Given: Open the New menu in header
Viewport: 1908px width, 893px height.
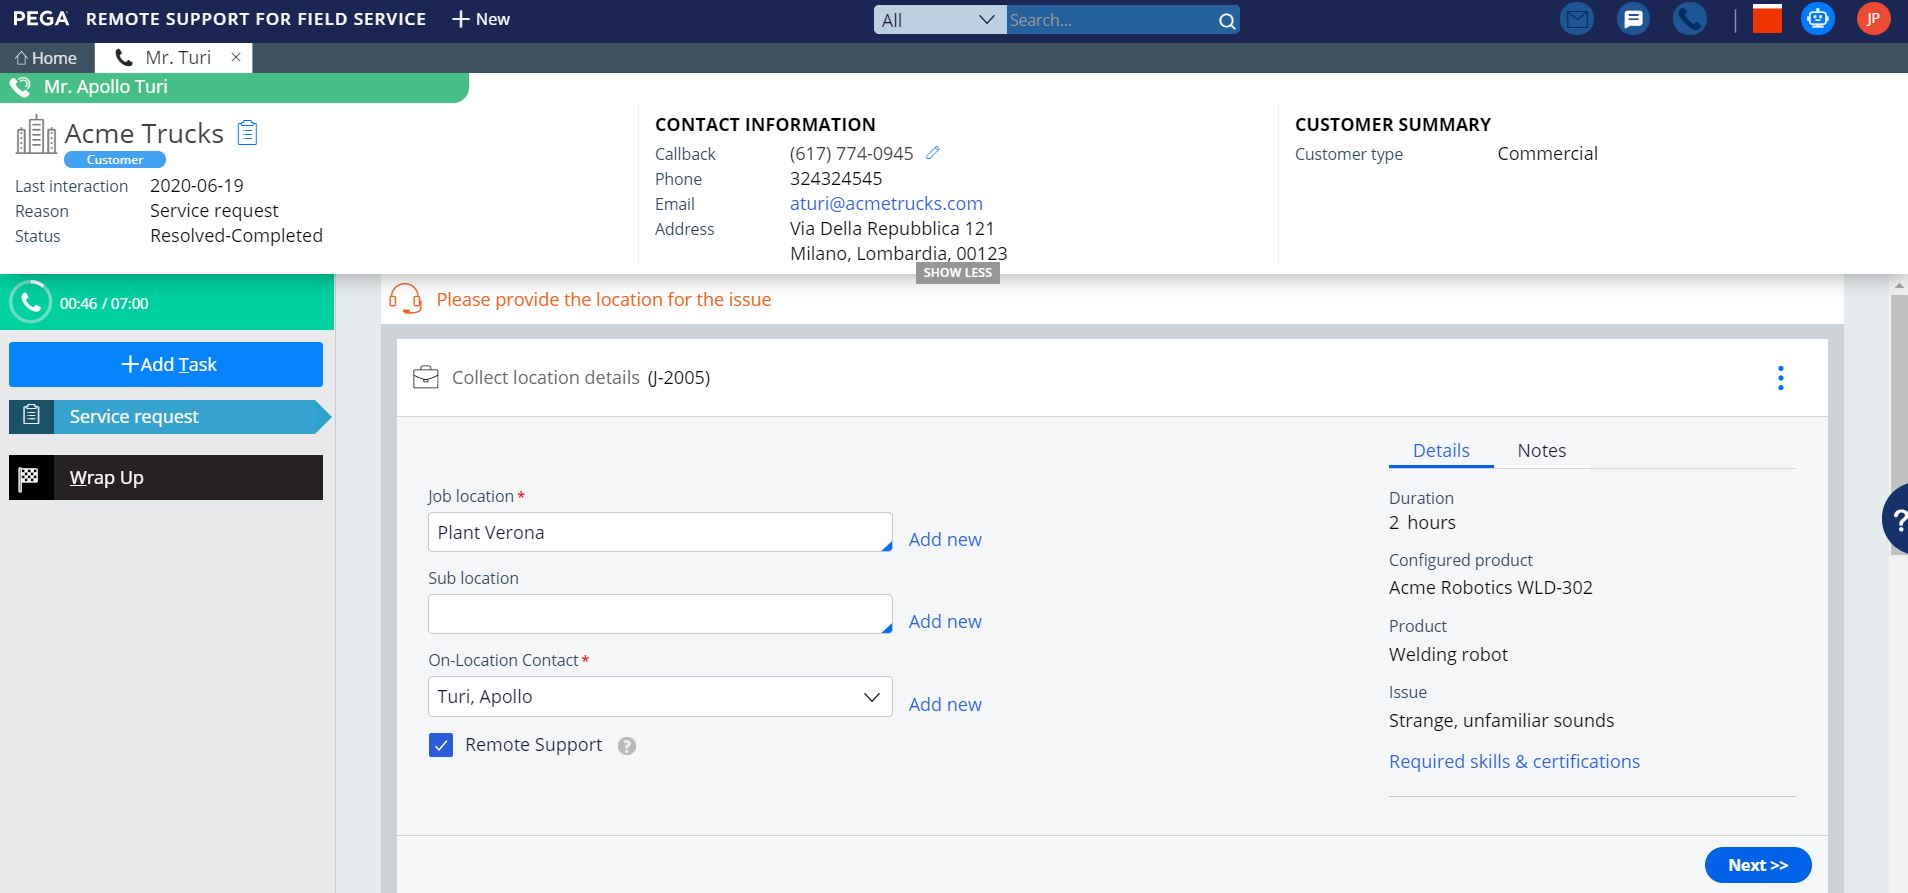Looking at the screenshot, I should [481, 19].
